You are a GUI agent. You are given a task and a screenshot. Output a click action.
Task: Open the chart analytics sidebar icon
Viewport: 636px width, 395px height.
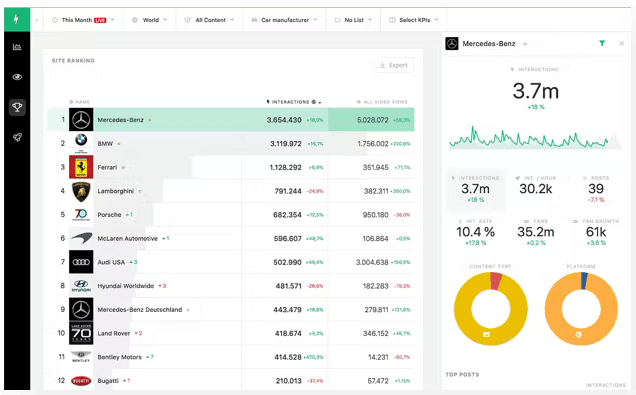[x=17, y=47]
